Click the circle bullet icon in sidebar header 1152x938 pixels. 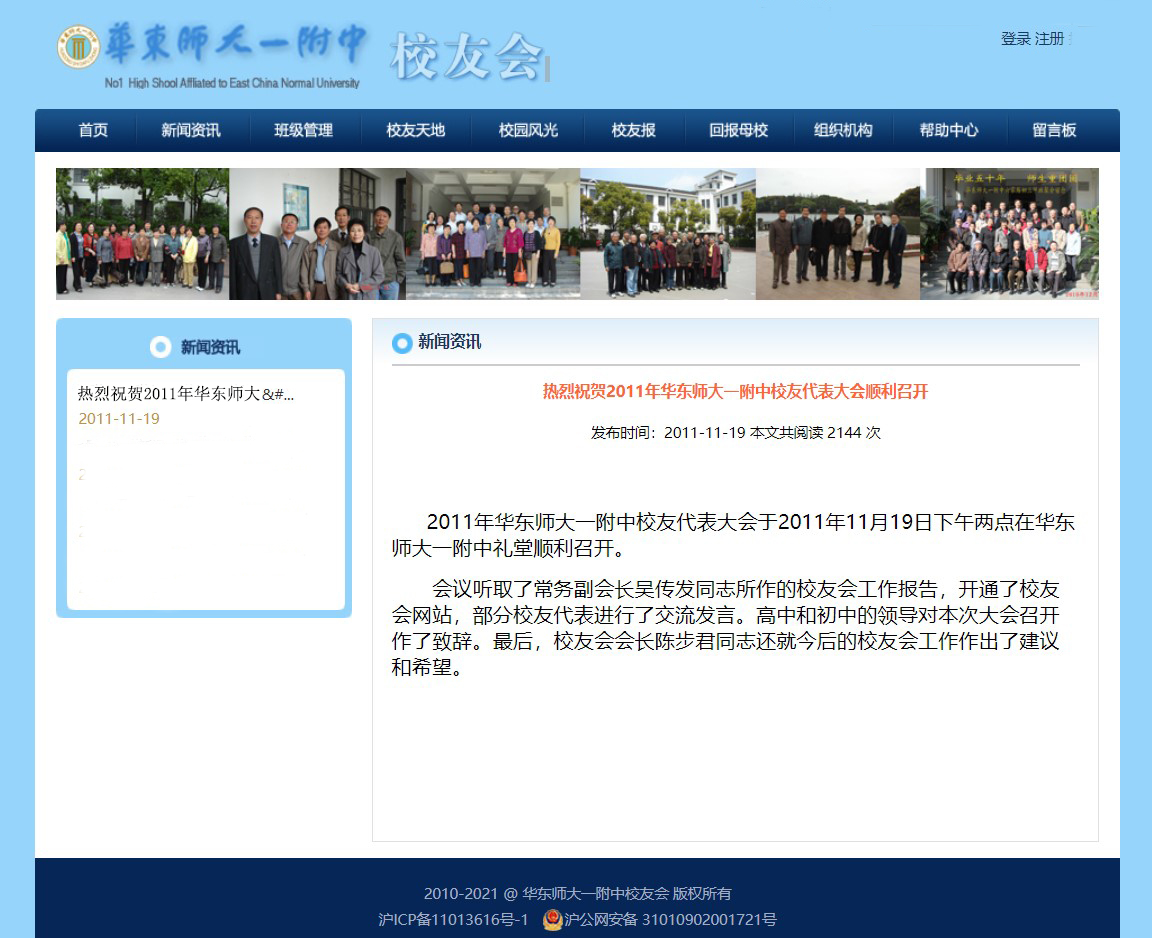160,347
